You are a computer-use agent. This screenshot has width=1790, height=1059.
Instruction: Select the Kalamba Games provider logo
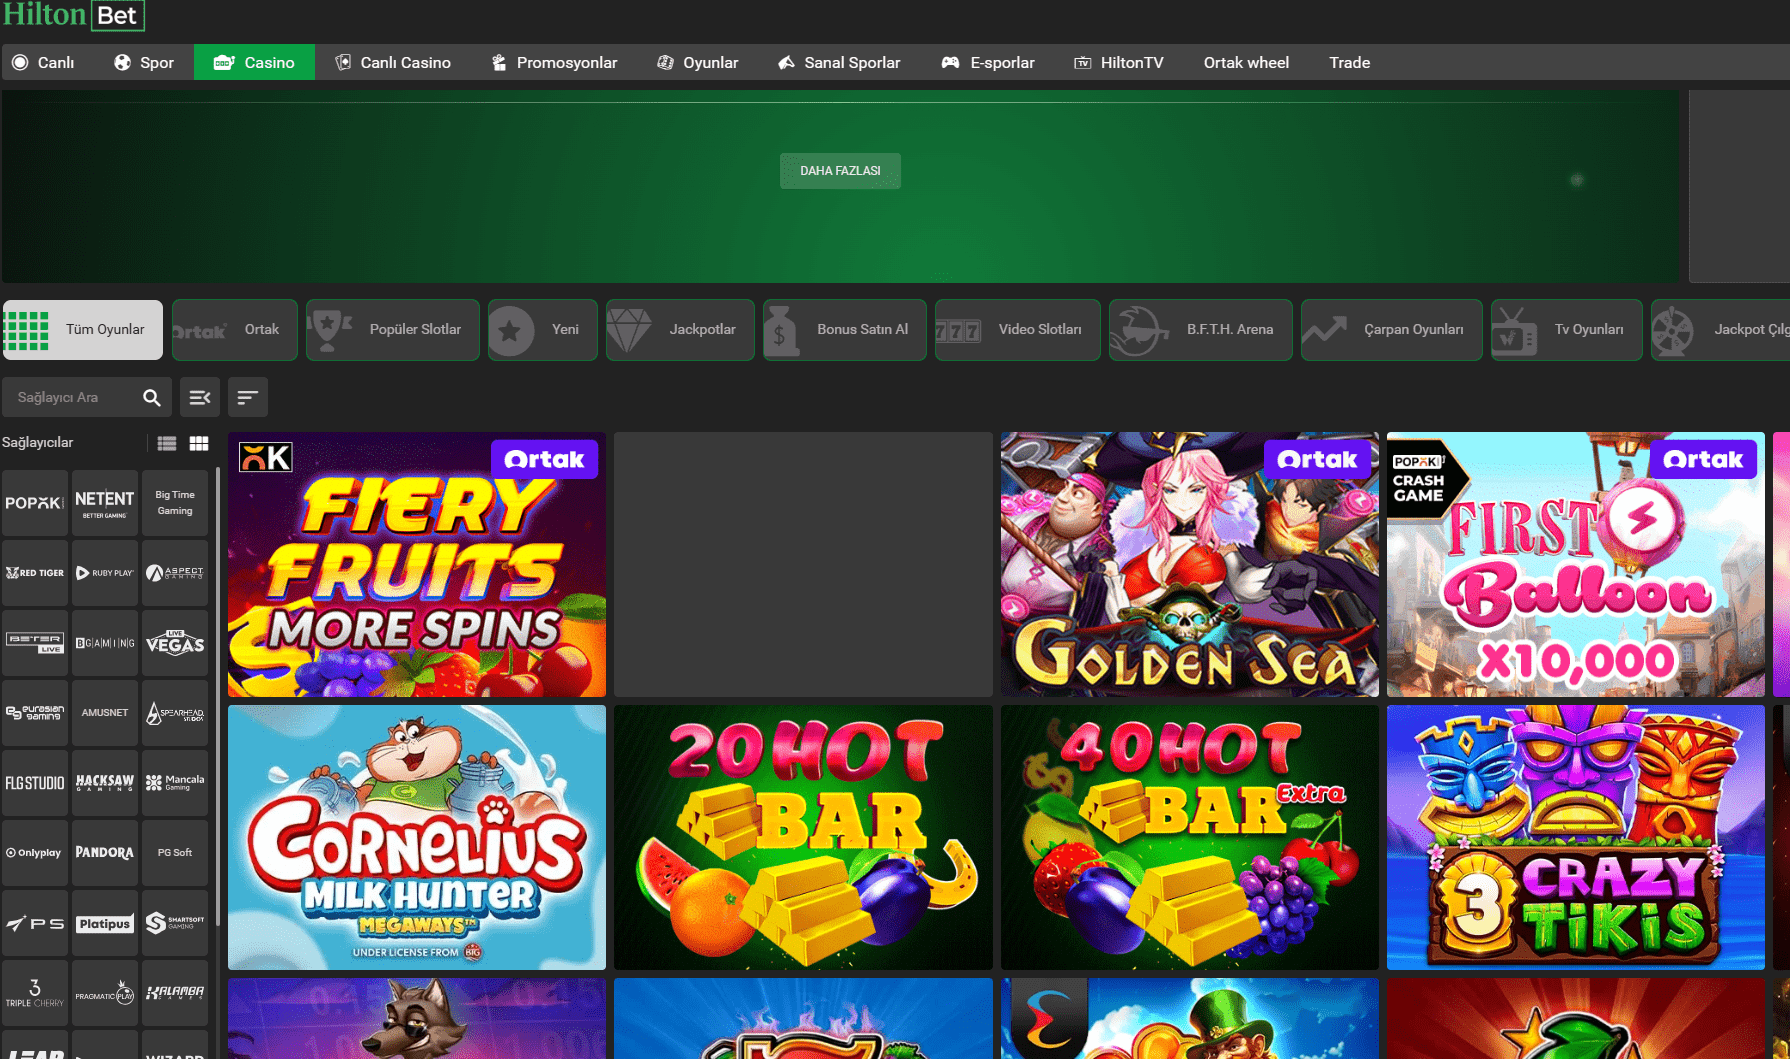tap(175, 993)
